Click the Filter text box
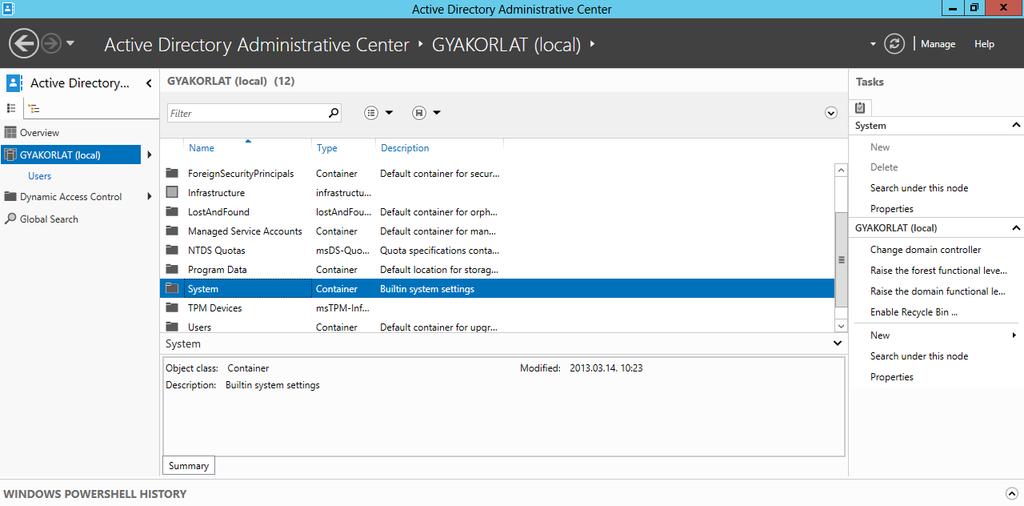1024x506 pixels. pyautogui.click(x=246, y=113)
